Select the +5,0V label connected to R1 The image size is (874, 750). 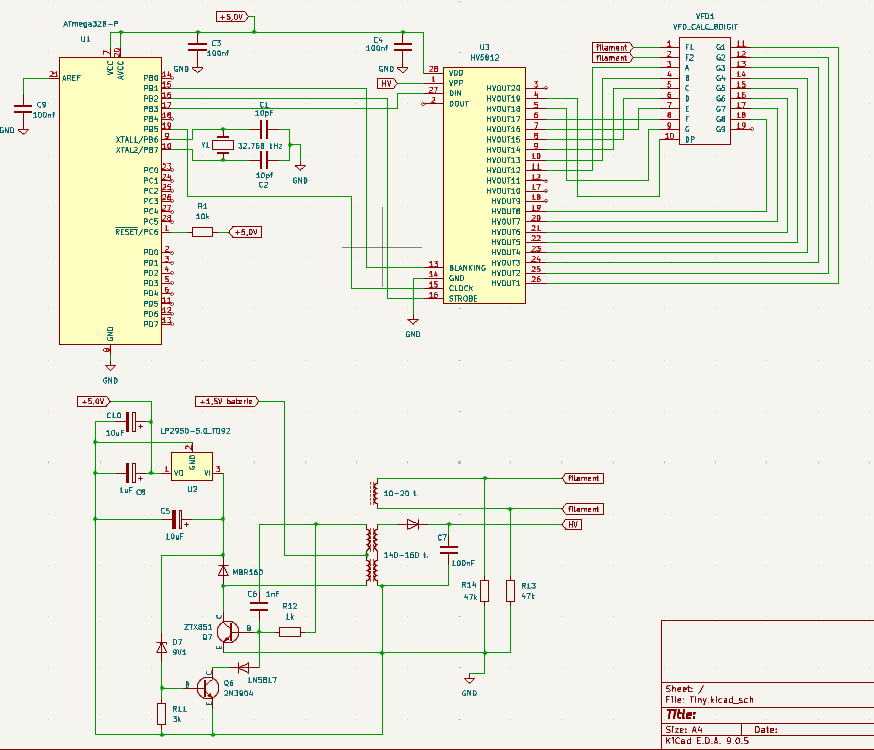[246, 232]
